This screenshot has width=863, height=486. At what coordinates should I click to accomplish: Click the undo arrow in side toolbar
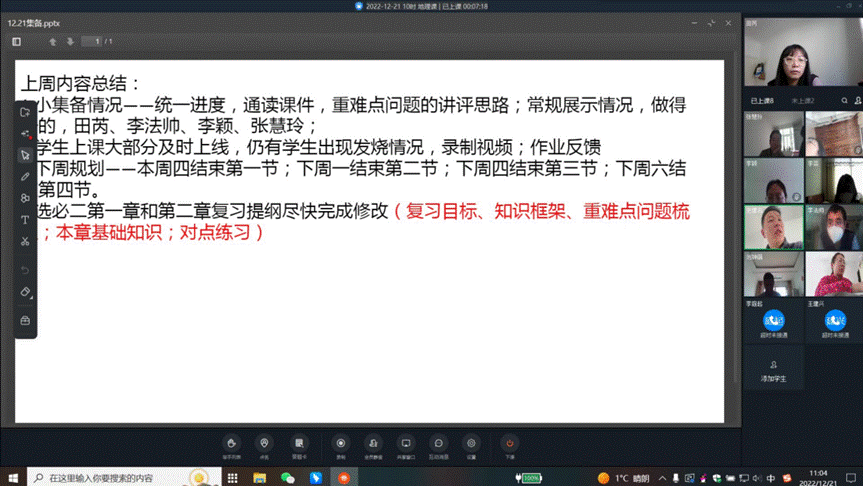(x=25, y=270)
